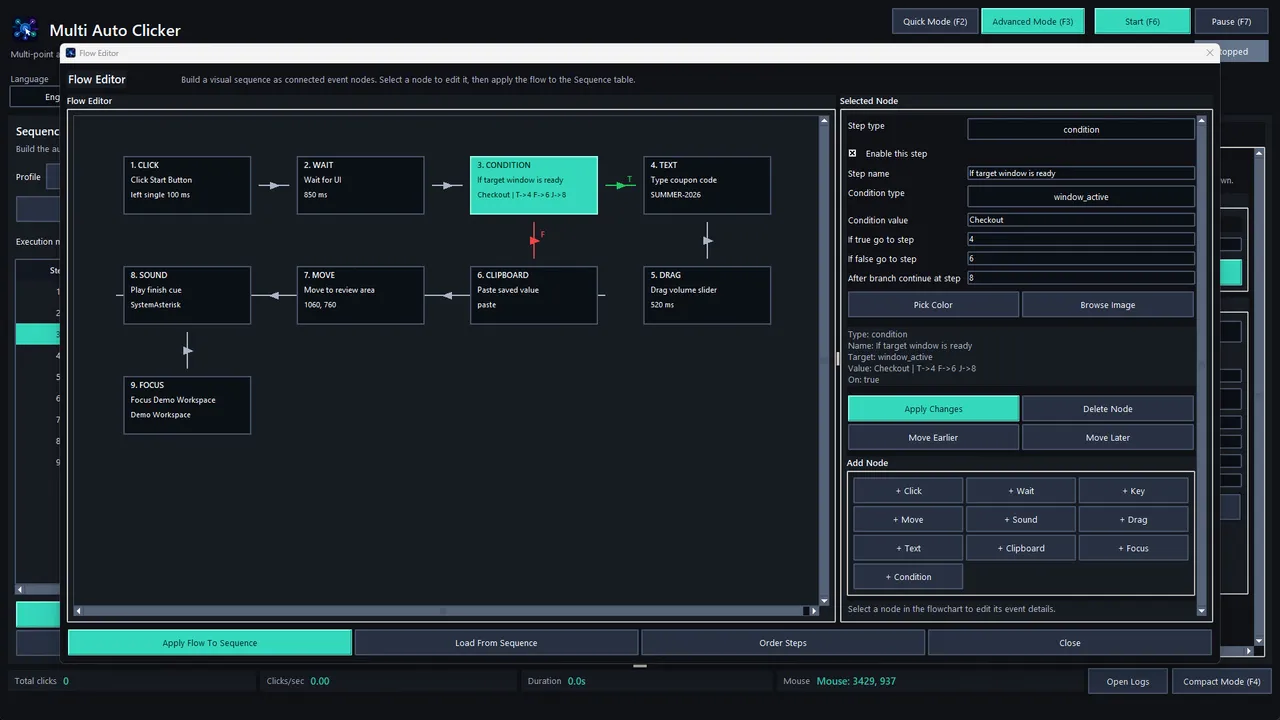Viewport: 1280px width, 720px height.
Task: Click the Selected Node panel vertical scrollbar
Action: tap(1201, 365)
